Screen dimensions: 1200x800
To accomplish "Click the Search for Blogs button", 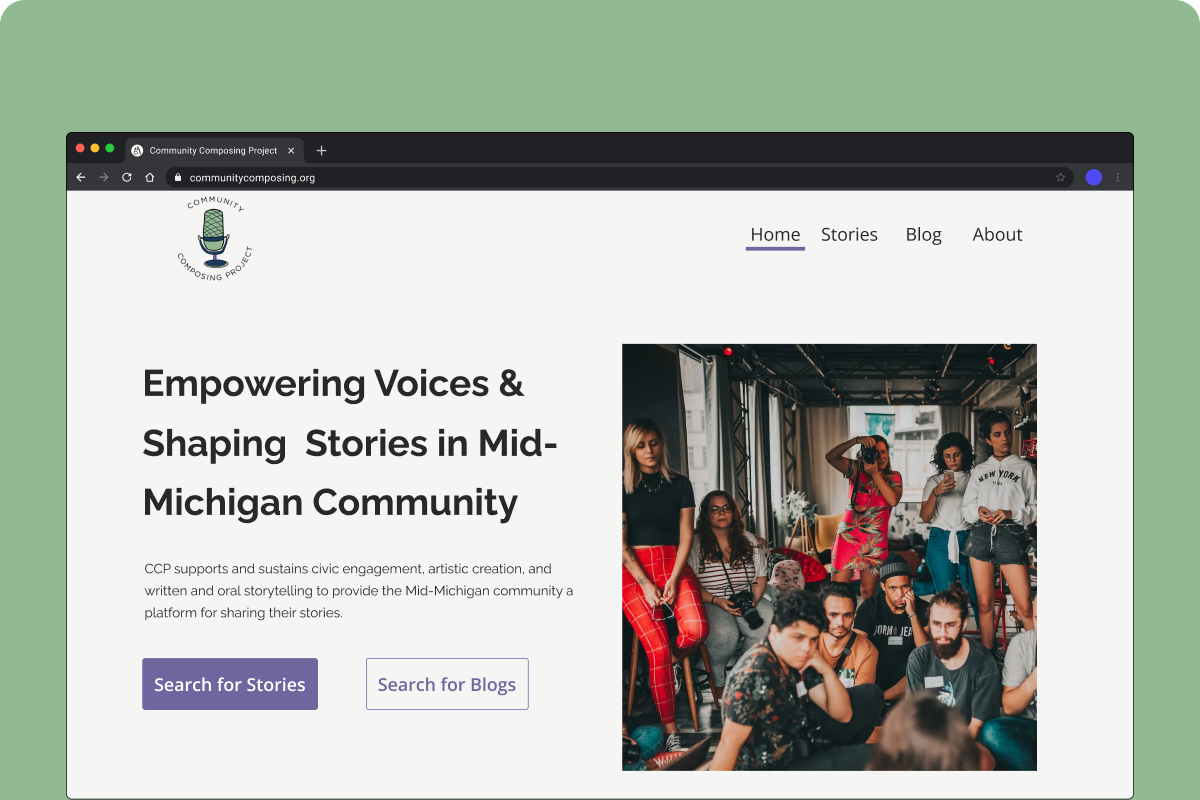I will pos(447,684).
